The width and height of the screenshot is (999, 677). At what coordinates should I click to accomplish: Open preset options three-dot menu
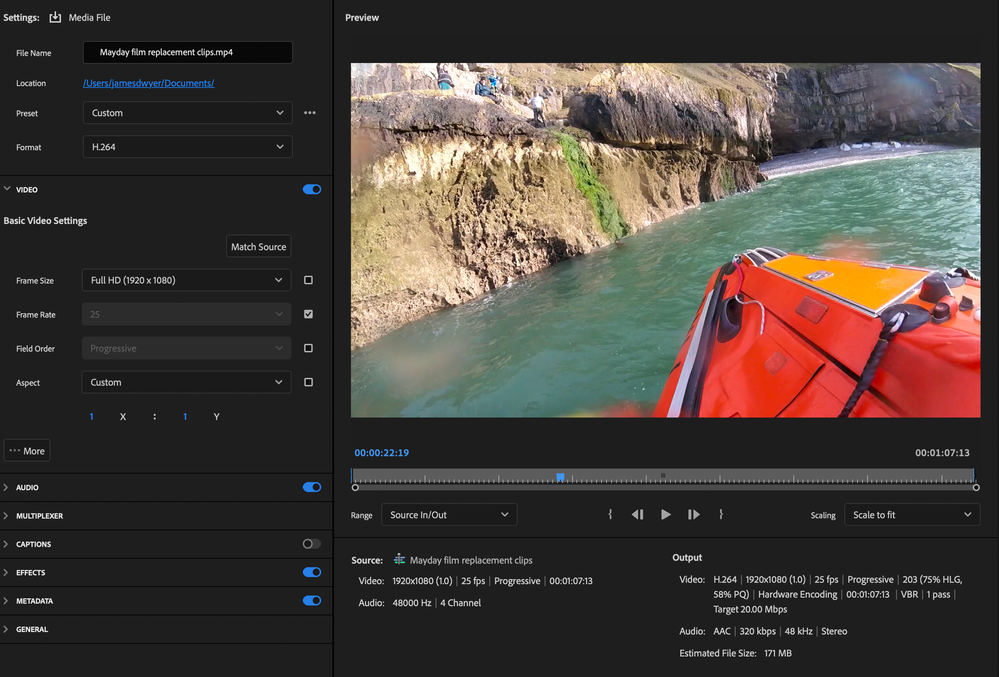[310, 113]
